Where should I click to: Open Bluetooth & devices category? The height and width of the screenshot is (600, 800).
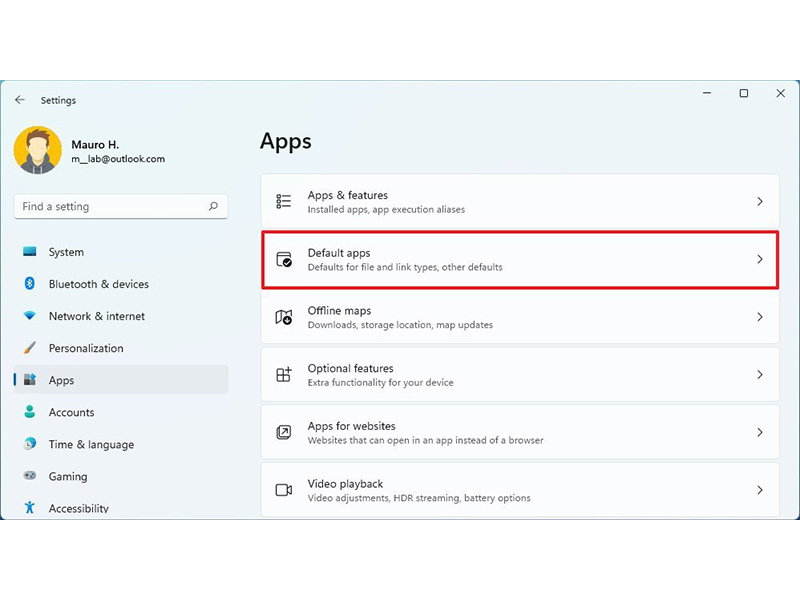[121, 284]
